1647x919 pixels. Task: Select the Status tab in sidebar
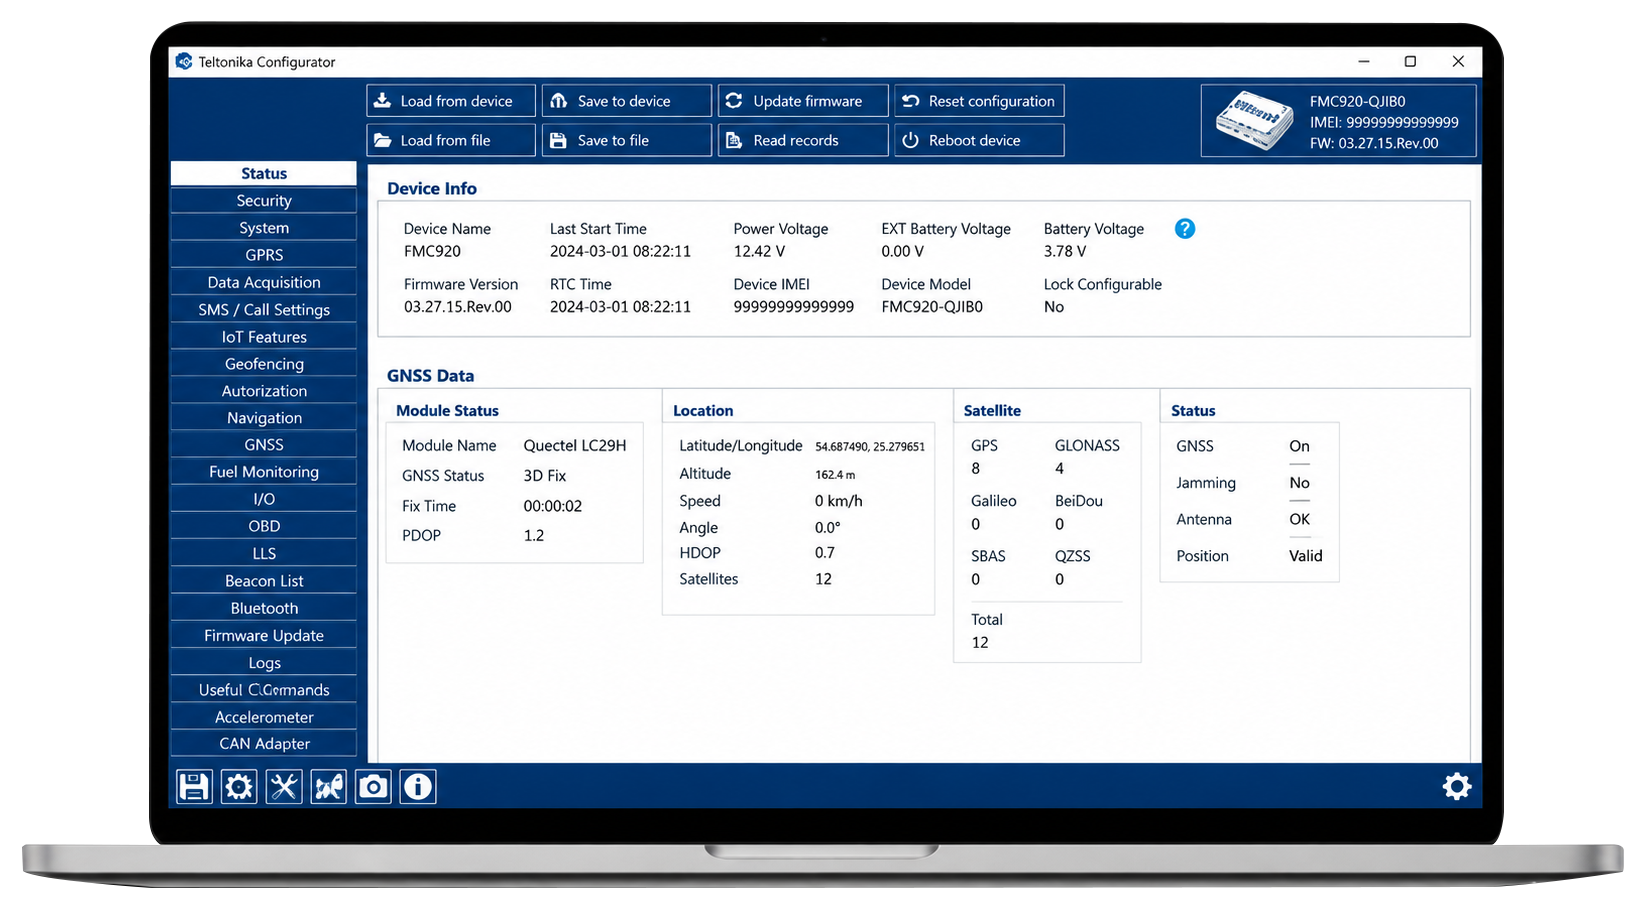pyautogui.click(x=264, y=174)
